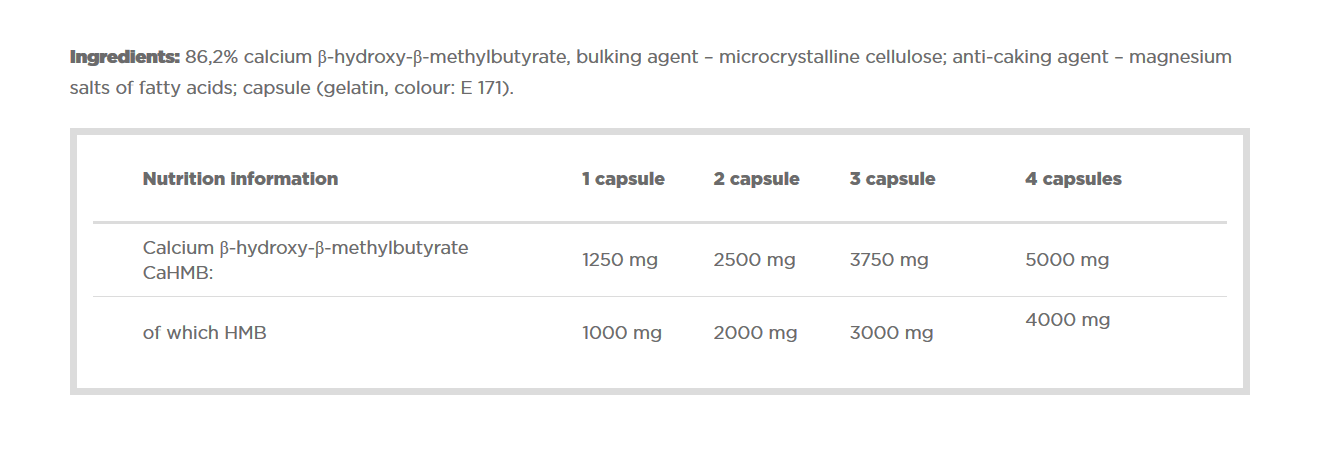Image resolution: width=1337 pixels, height=466 pixels.
Task: Click the 1 capsule column header
Action: [x=623, y=179]
